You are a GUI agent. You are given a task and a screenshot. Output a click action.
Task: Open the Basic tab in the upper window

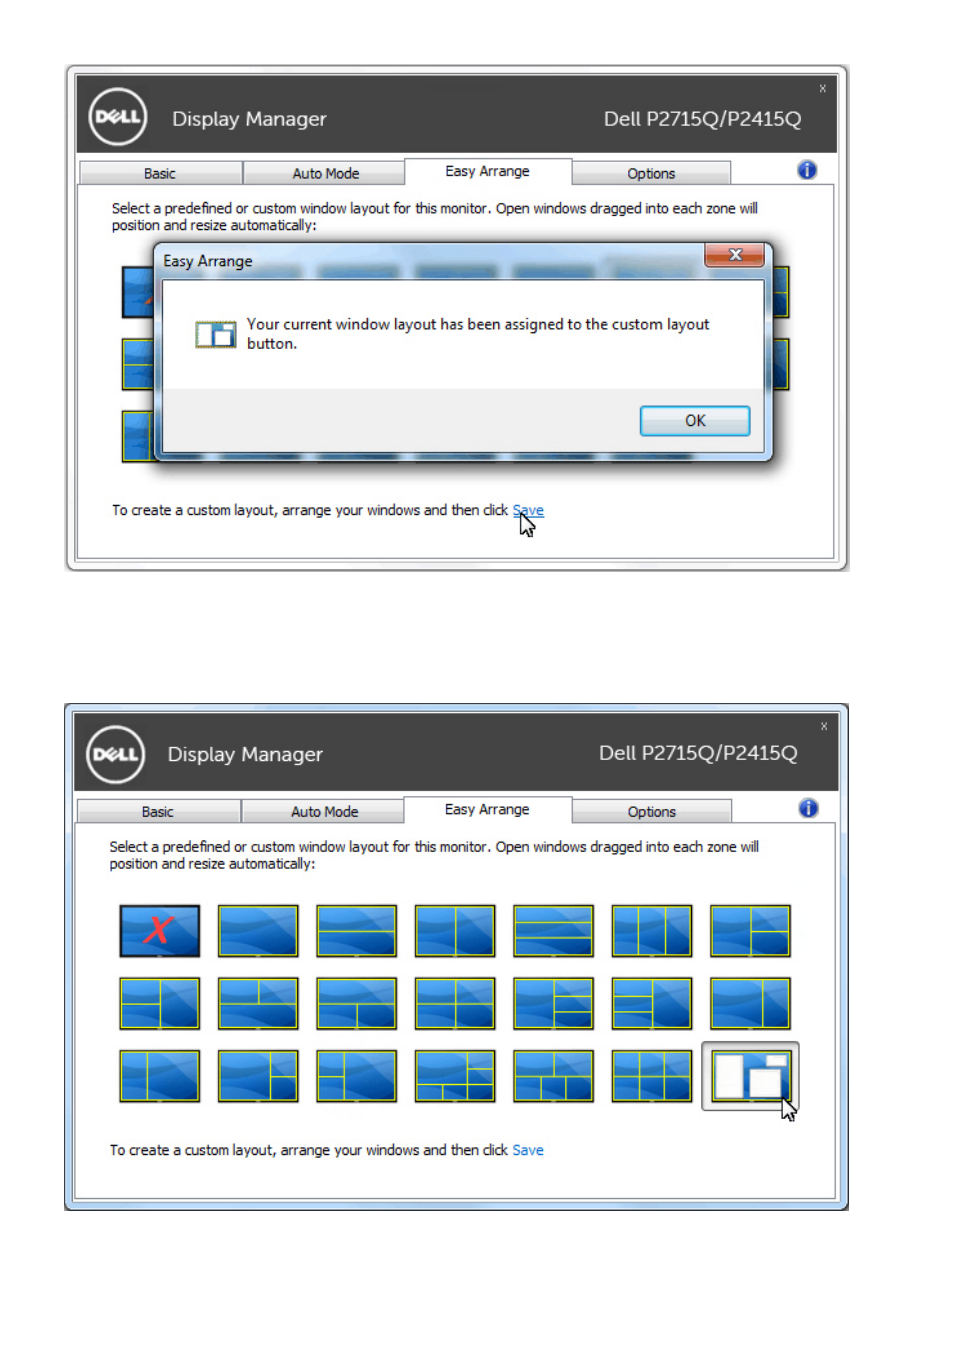[160, 173]
